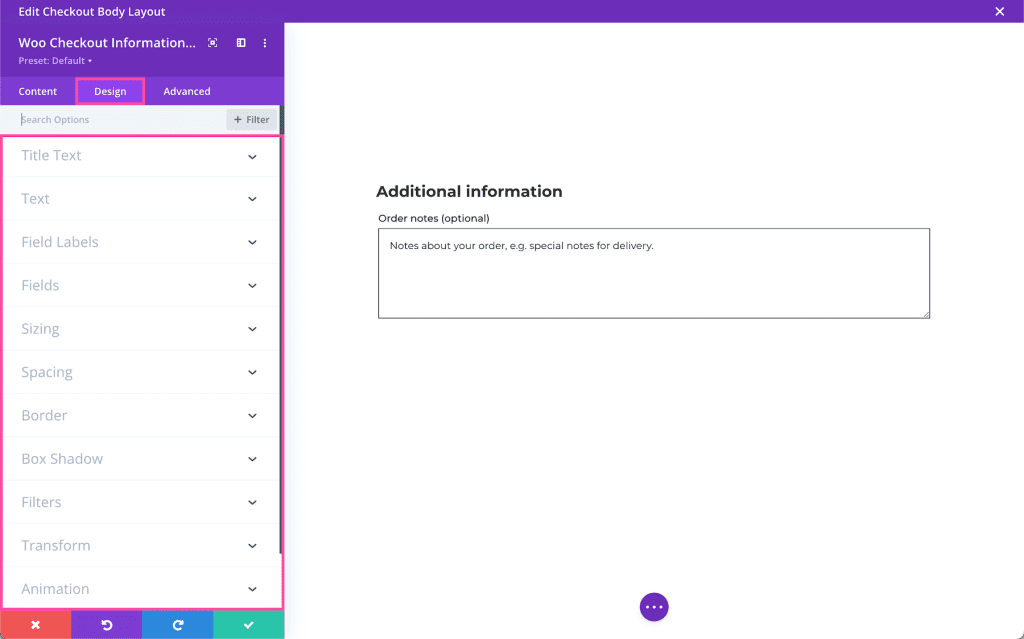1024x639 pixels.
Task: Expand the Animation settings section
Action: 141,588
